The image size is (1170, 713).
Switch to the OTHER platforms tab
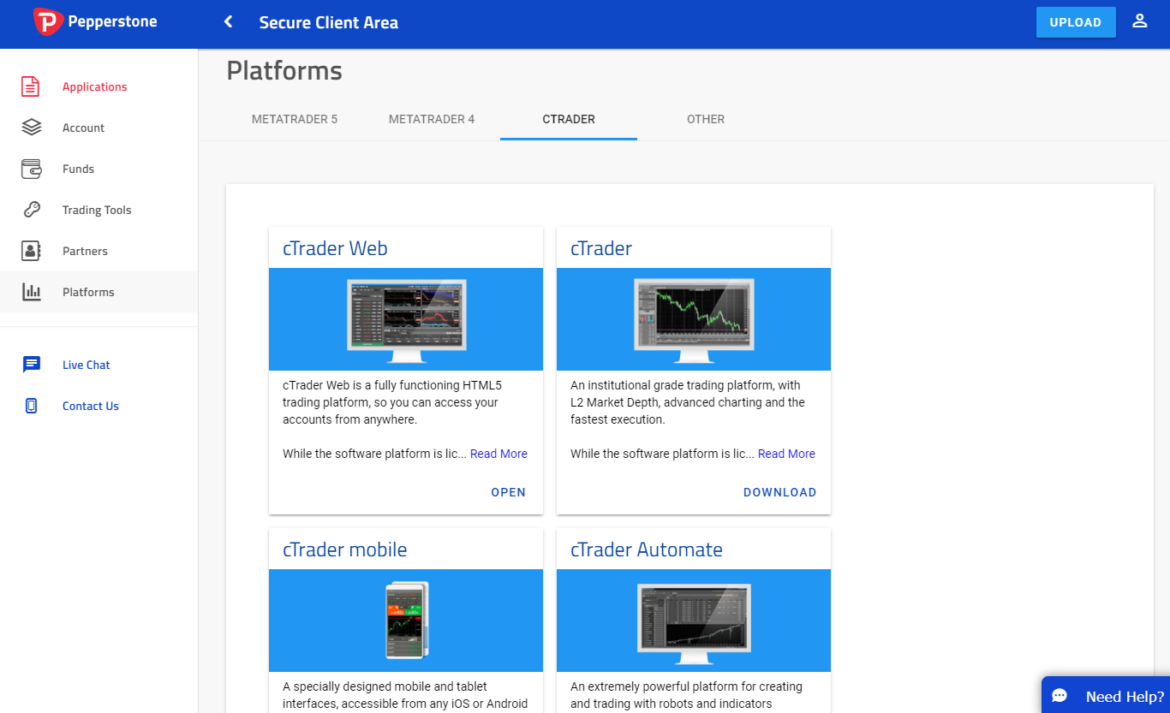[x=705, y=119]
